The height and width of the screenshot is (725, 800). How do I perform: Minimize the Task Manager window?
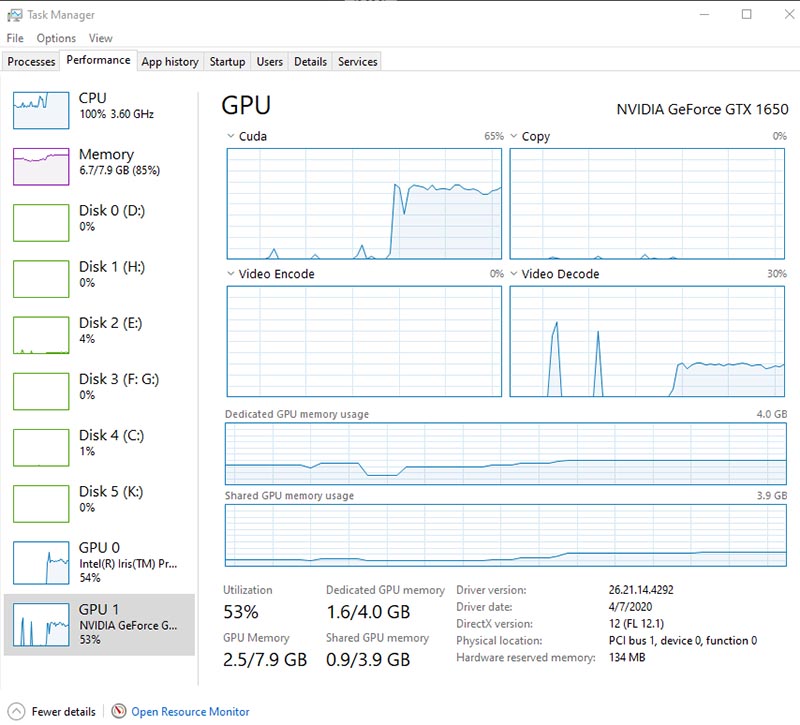click(x=705, y=14)
